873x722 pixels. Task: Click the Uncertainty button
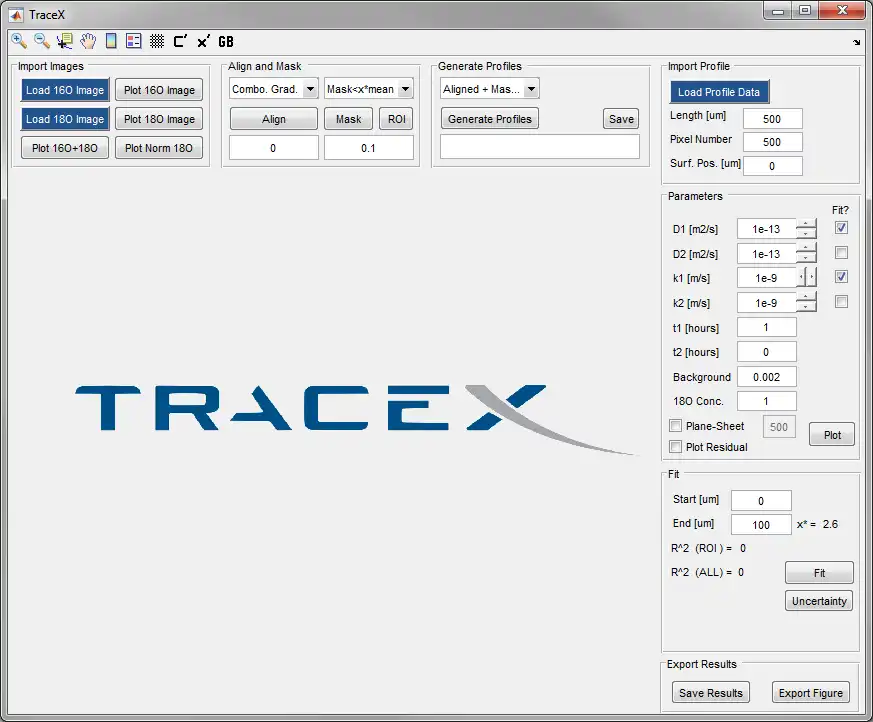819,601
